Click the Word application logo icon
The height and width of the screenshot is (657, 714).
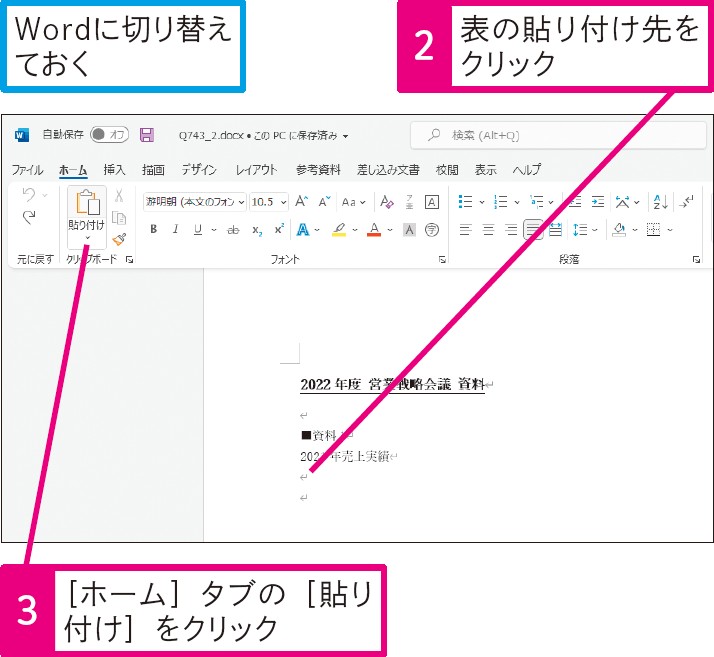22,135
